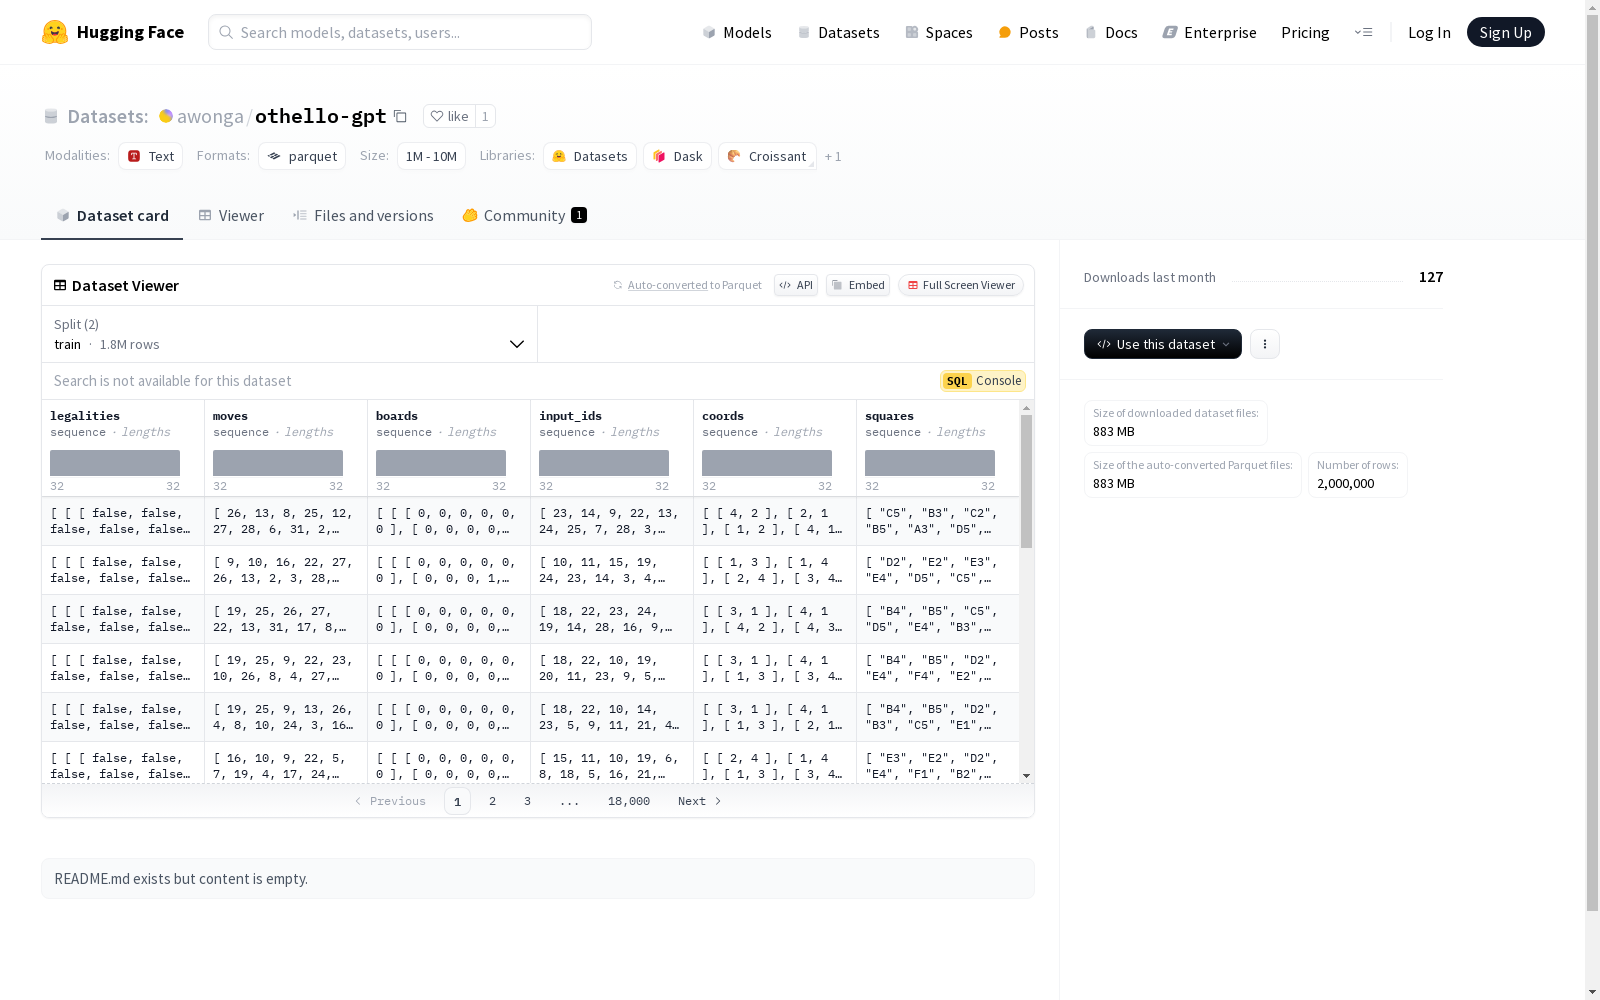
Task: Show the +1 additional libraries
Action: 833,157
